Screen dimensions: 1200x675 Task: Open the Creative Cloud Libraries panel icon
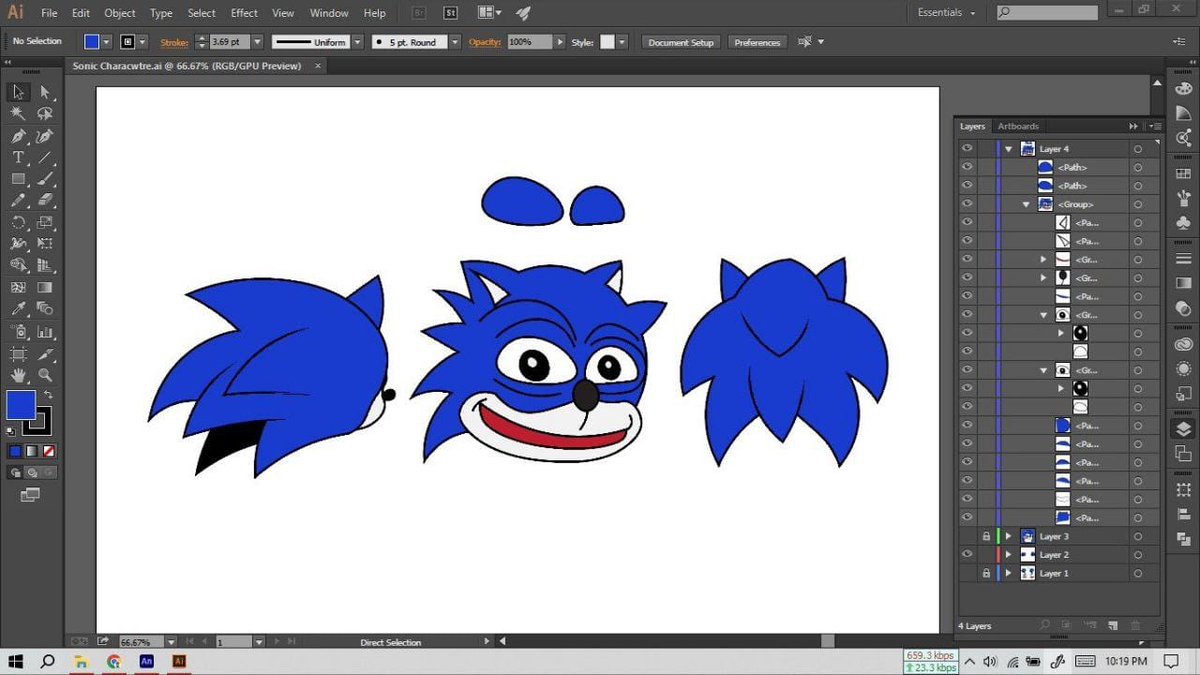pyautogui.click(x=1184, y=344)
